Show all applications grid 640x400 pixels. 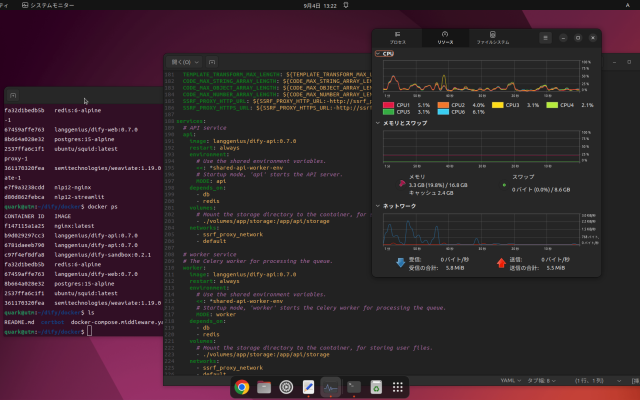[397, 386]
